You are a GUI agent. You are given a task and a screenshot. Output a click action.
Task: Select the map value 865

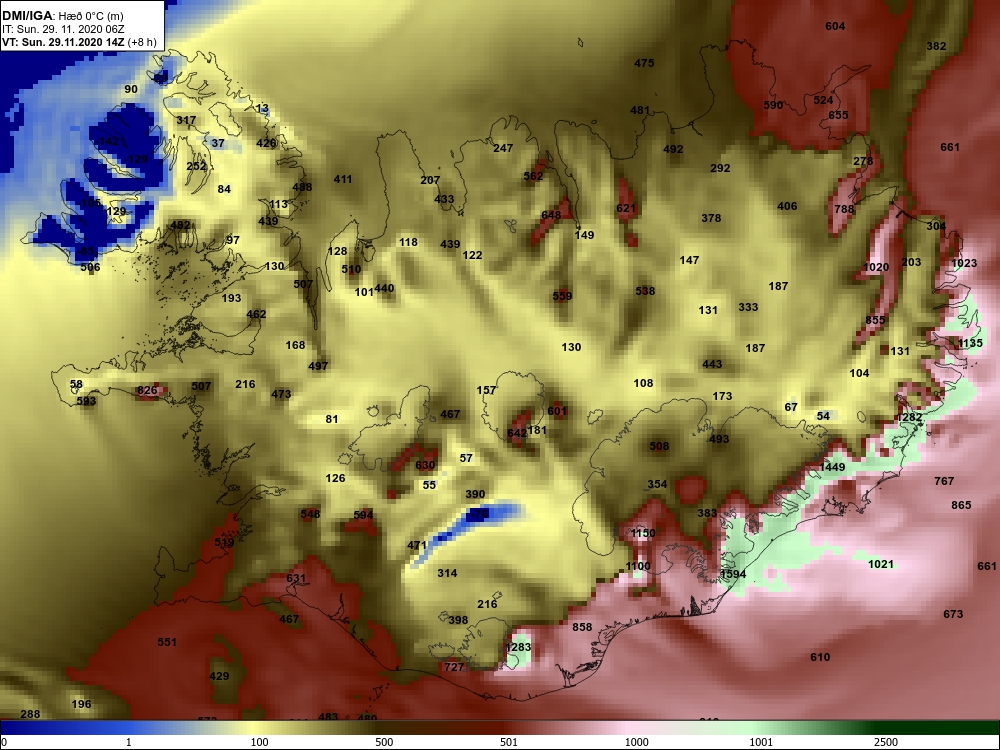pyautogui.click(x=961, y=505)
